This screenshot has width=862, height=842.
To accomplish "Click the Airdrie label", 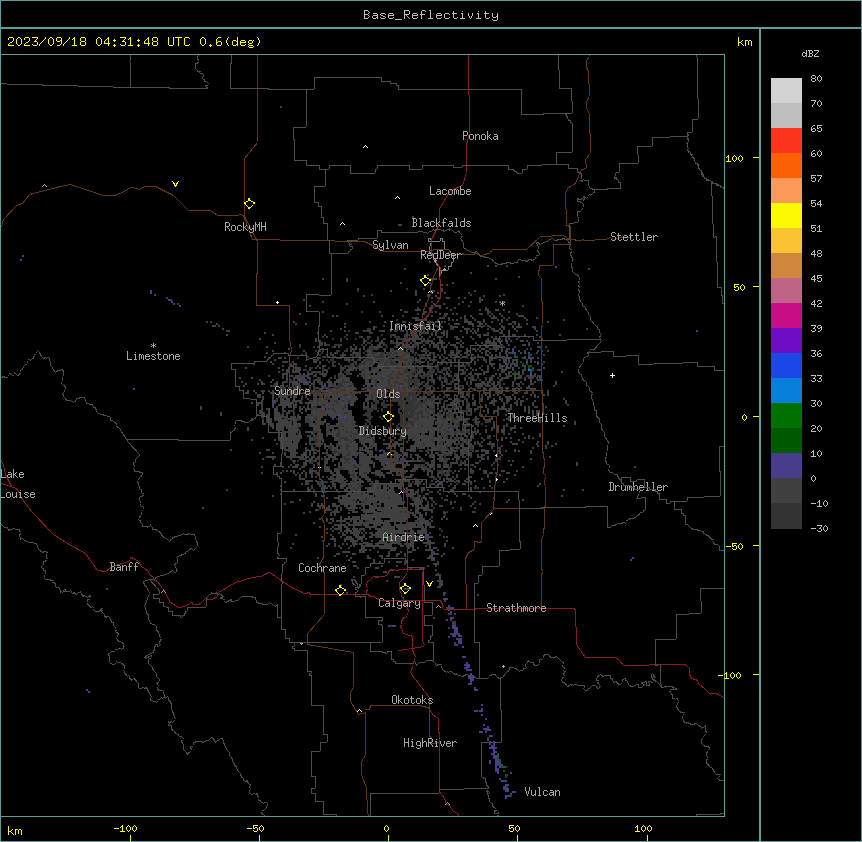I will click(x=404, y=537).
